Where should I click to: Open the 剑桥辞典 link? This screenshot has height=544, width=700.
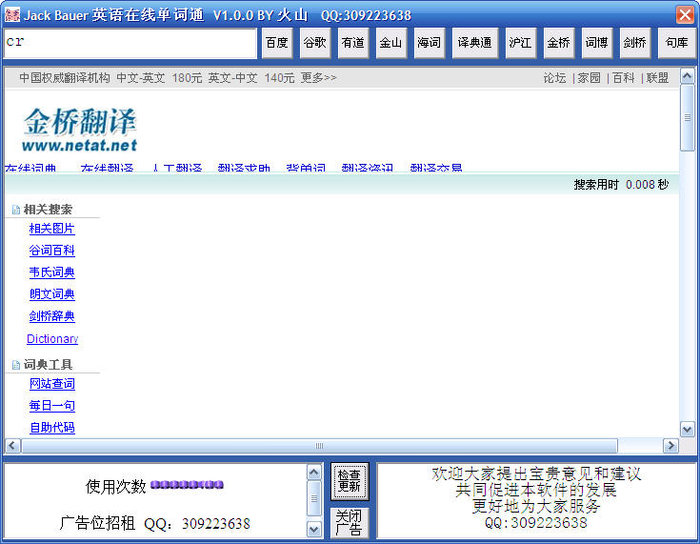pos(52,316)
